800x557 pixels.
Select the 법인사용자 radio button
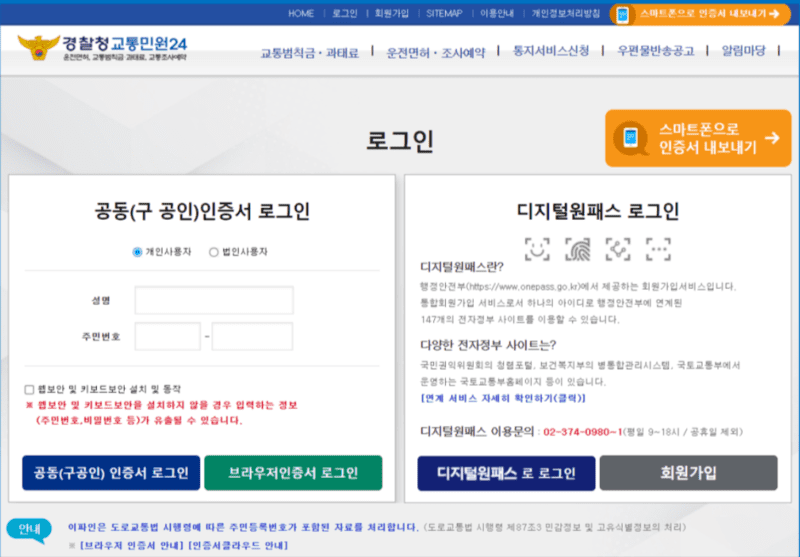(213, 252)
